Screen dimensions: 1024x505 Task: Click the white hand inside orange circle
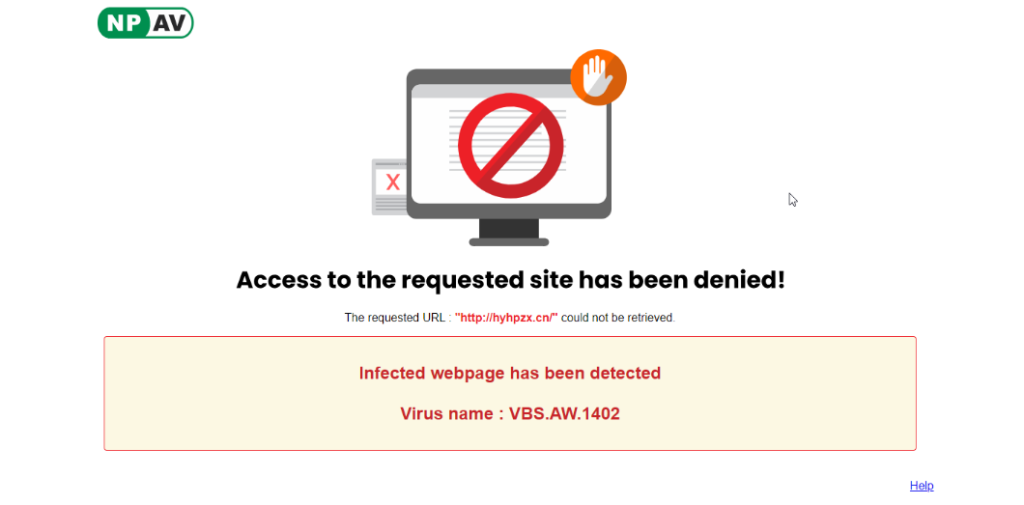click(x=598, y=76)
